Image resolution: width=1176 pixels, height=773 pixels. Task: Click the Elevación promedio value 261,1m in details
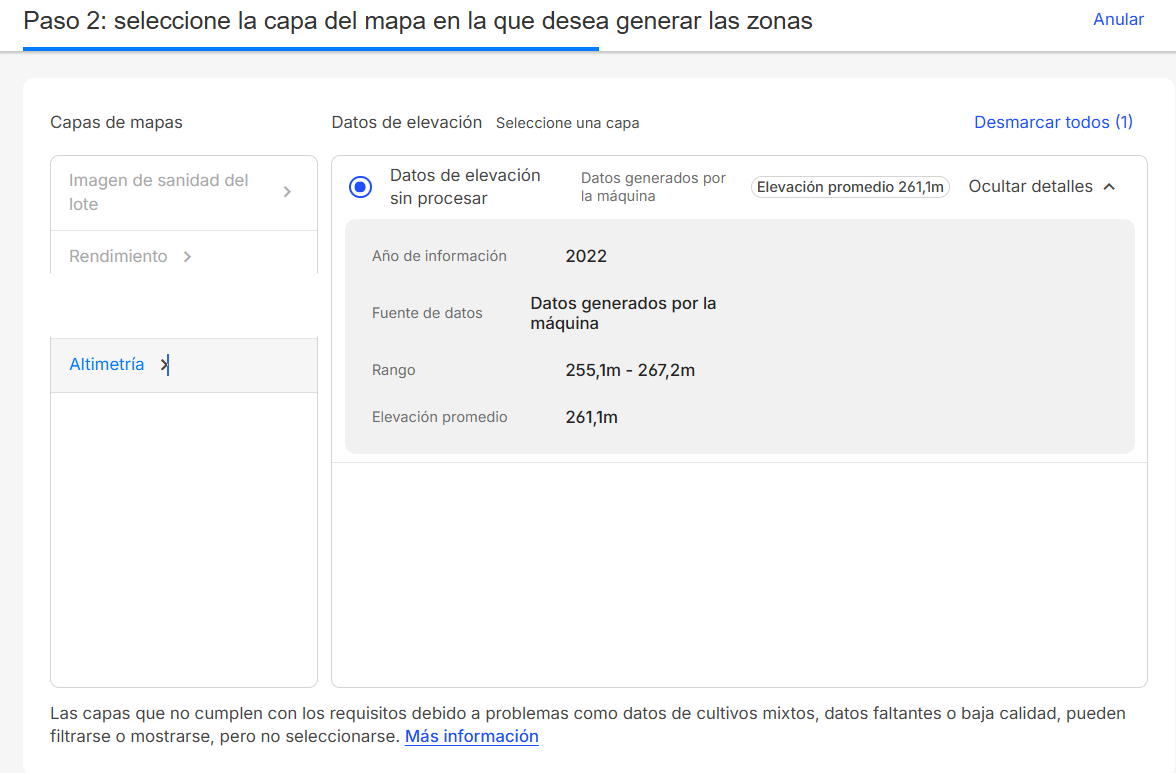click(592, 418)
